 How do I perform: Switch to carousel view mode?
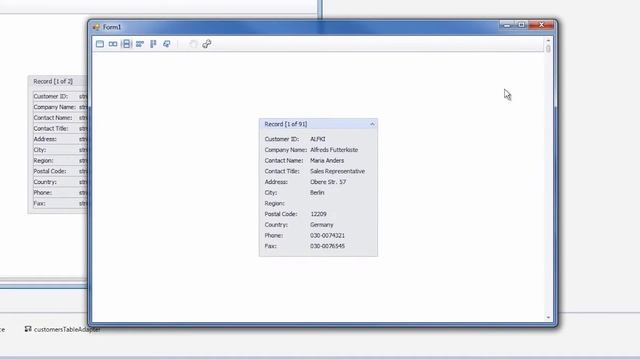[167, 44]
